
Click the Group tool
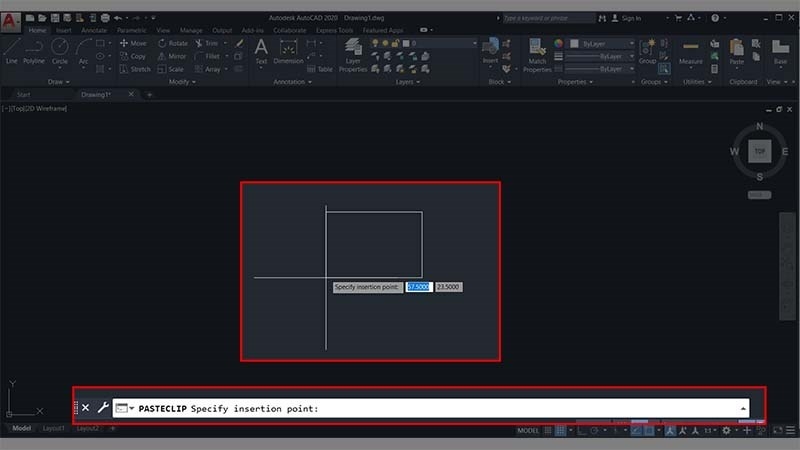click(x=647, y=52)
